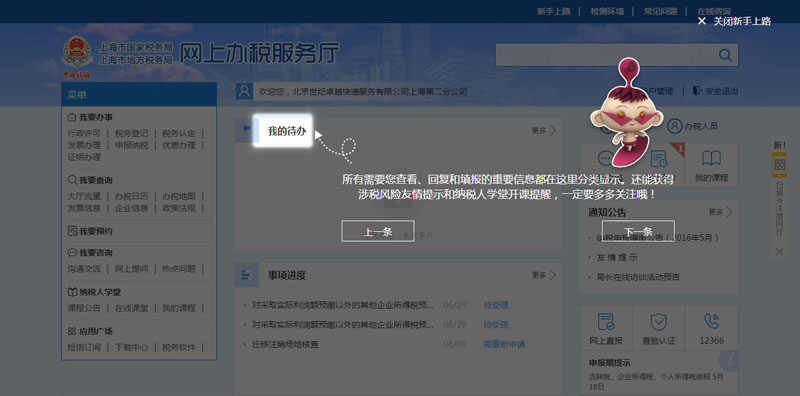The width and height of the screenshot is (800, 396).
Task: Open 课程公告 link
Action: [84, 308]
